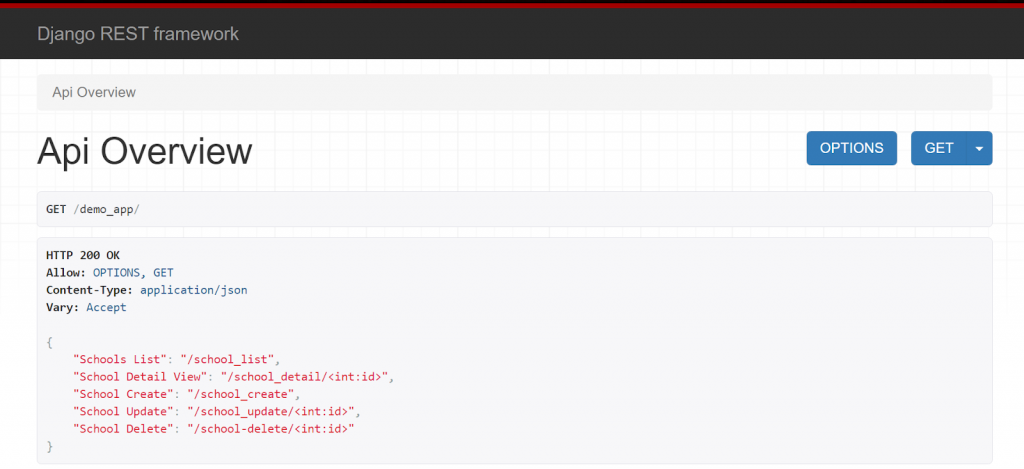The image size is (1024, 469).
Task: Click the "School Create" JSON key
Action: coord(123,394)
